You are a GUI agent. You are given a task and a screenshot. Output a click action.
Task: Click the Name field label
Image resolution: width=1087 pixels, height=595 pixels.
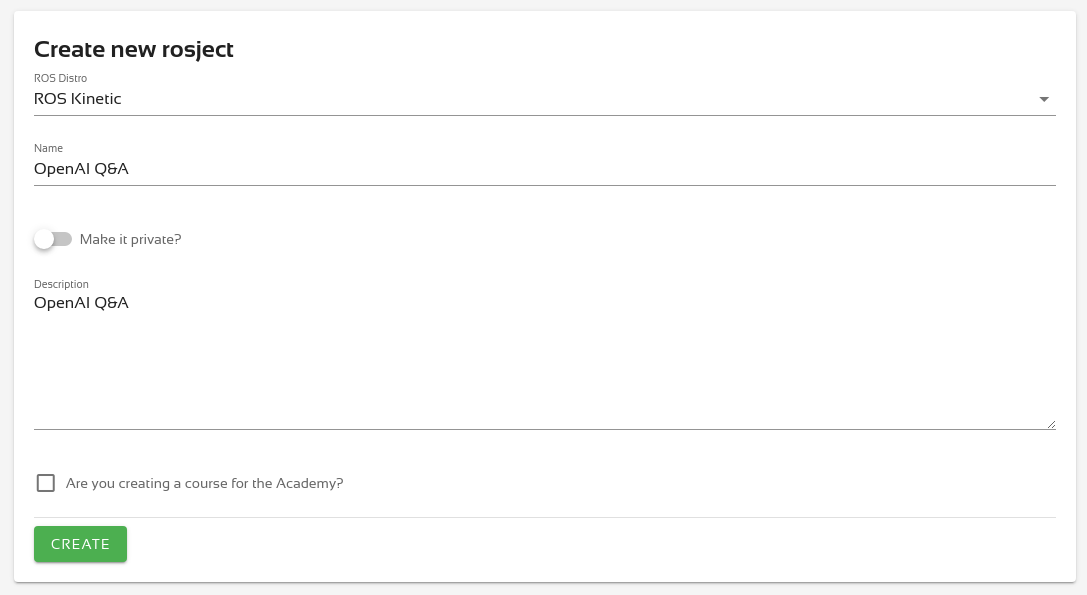(x=49, y=148)
